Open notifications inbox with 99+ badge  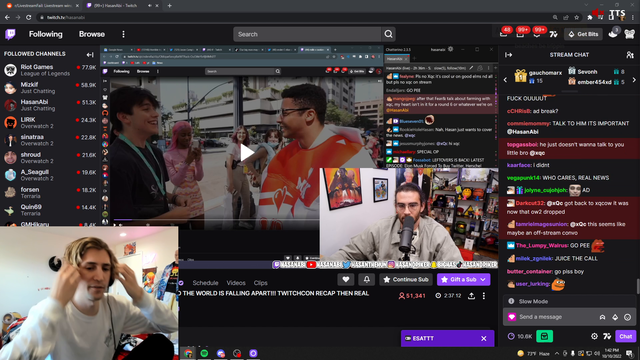pos(521,33)
